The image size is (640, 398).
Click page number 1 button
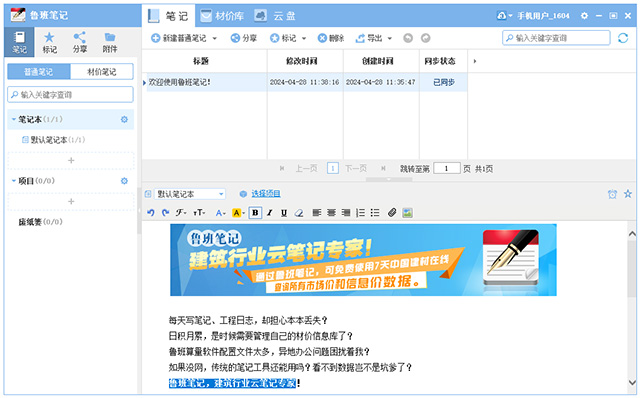(x=333, y=168)
